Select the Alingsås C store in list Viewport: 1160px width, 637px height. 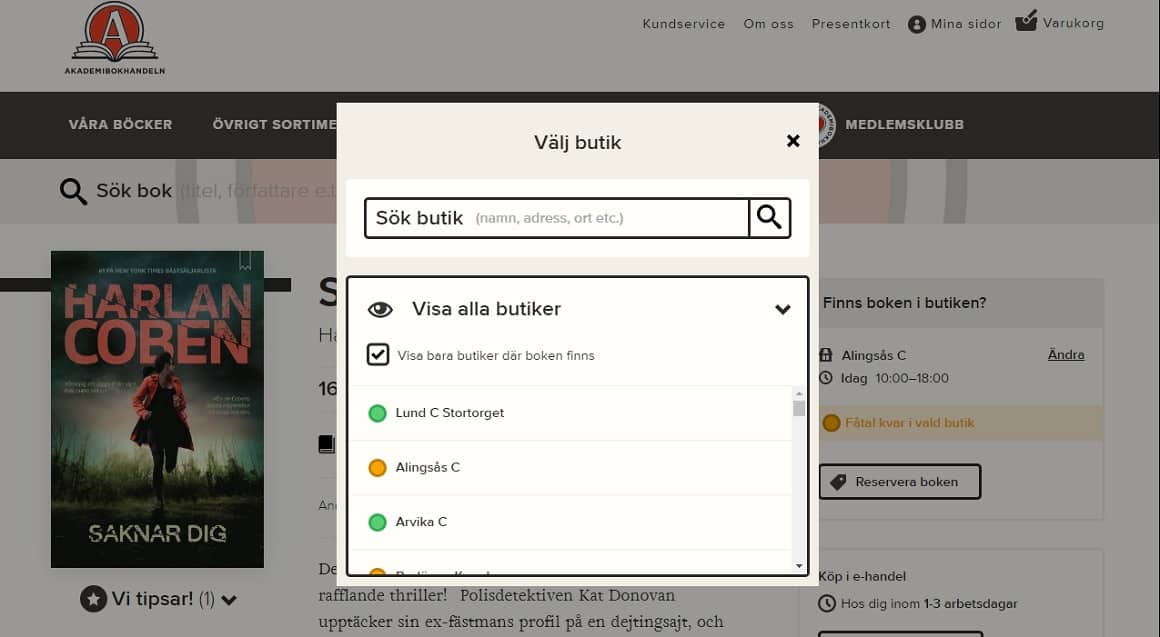(x=570, y=468)
